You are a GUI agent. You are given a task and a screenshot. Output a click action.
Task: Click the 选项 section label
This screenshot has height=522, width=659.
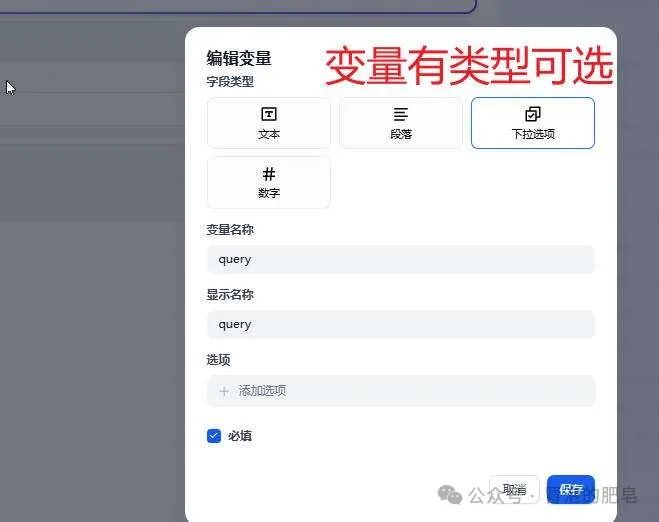[219, 360]
